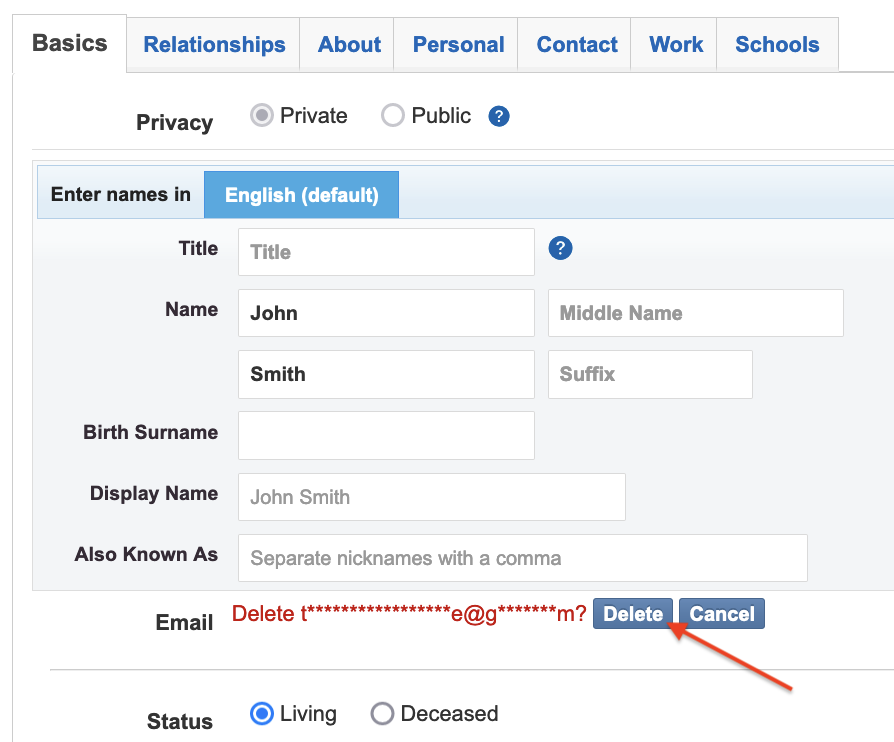The image size is (894, 742).
Task: Switch to the Work tab
Action: click(676, 44)
